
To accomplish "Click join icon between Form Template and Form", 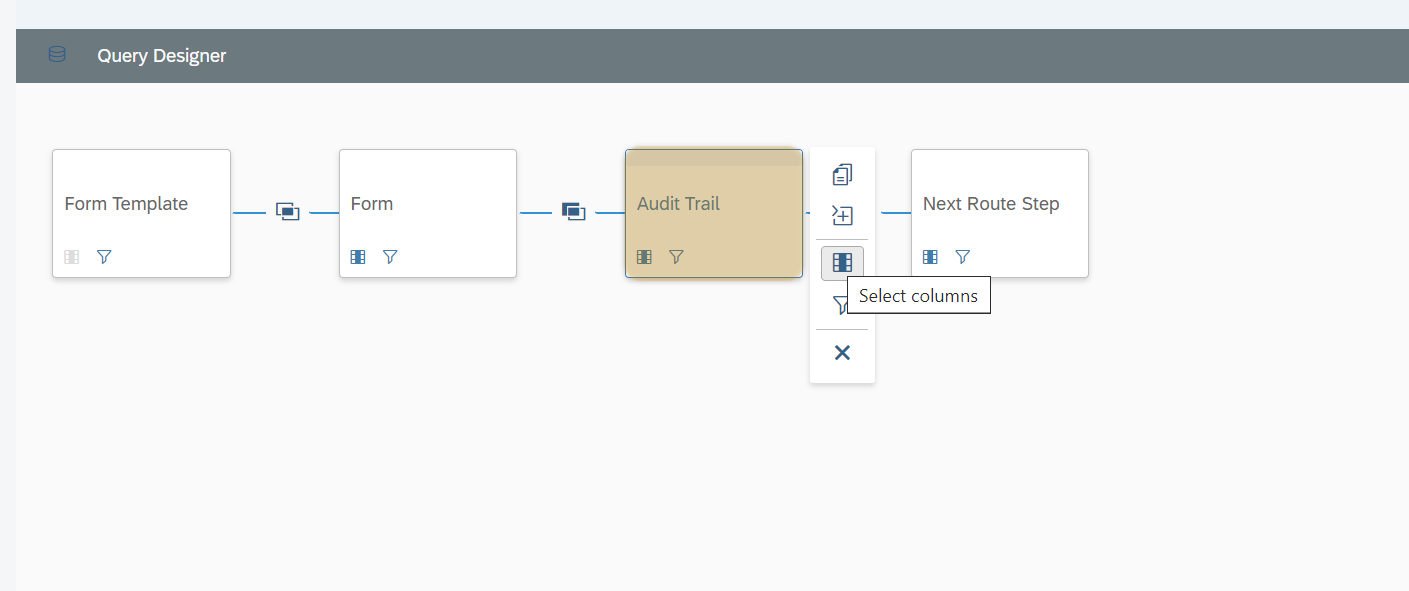I will coord(287,212).
